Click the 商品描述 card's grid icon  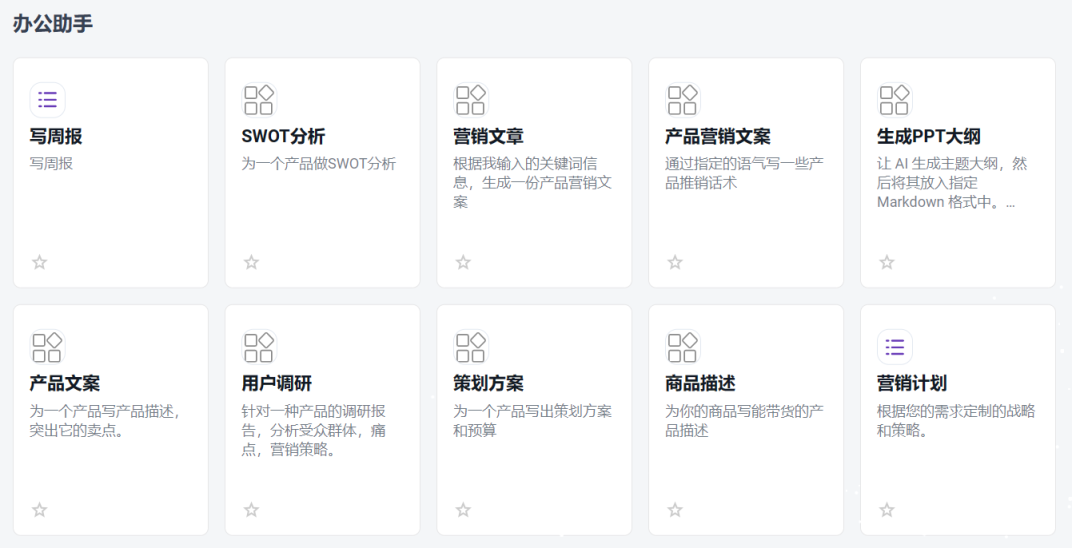683,347
